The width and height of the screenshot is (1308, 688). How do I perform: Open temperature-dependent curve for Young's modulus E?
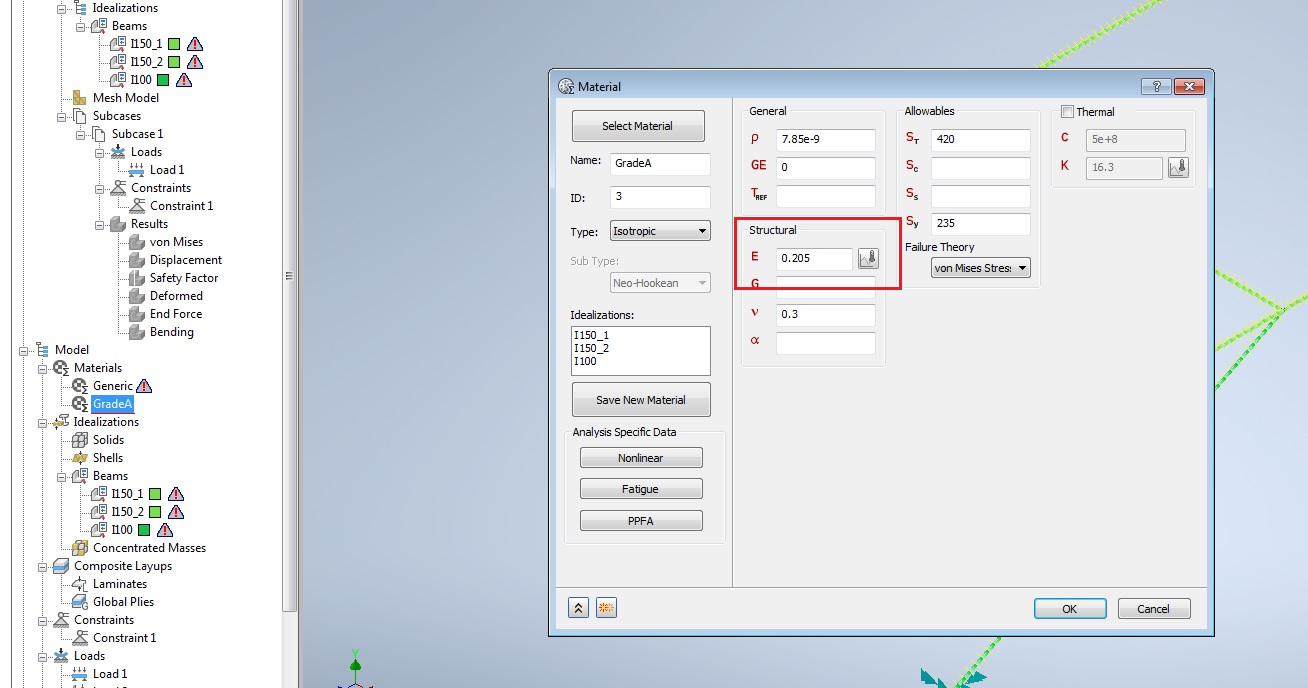[x=868, y=258]
